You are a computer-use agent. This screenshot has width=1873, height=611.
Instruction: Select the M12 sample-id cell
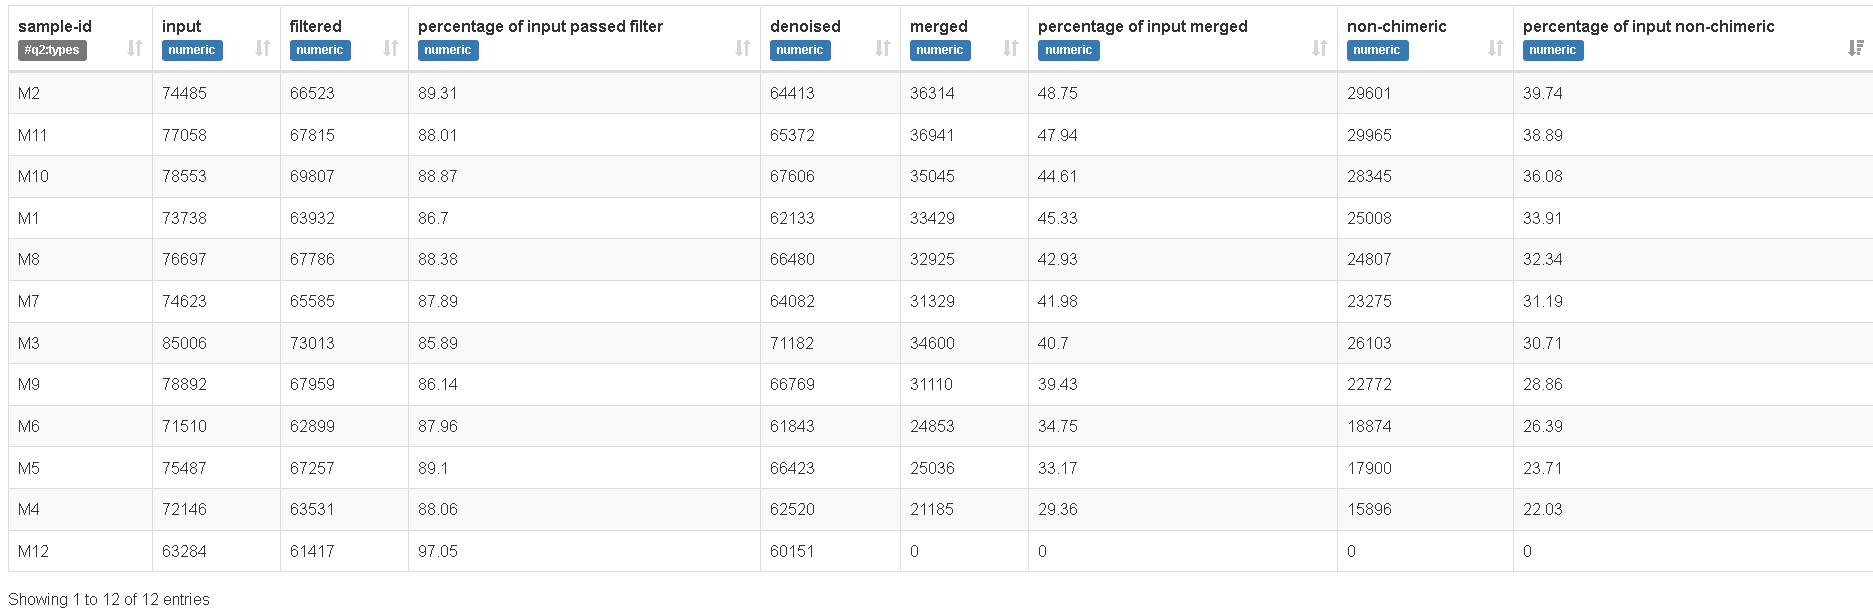point(33,551)
